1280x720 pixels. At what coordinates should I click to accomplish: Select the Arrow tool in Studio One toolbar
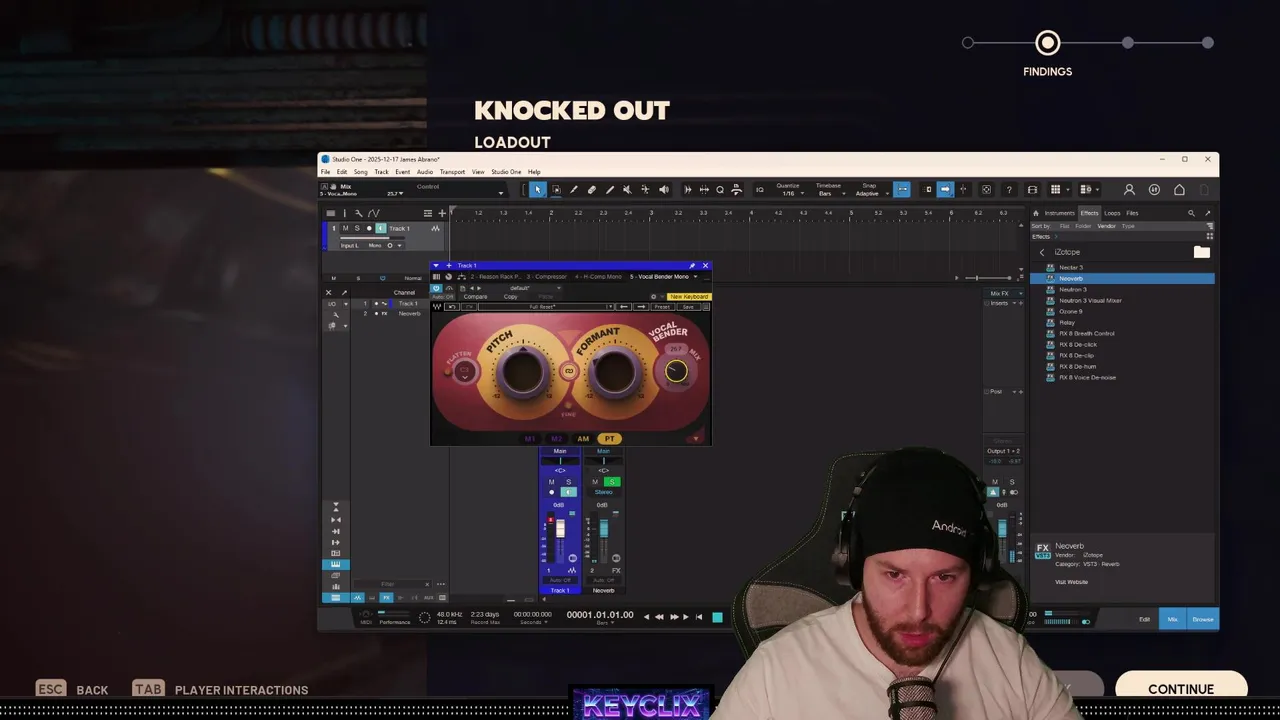(537, 189)
